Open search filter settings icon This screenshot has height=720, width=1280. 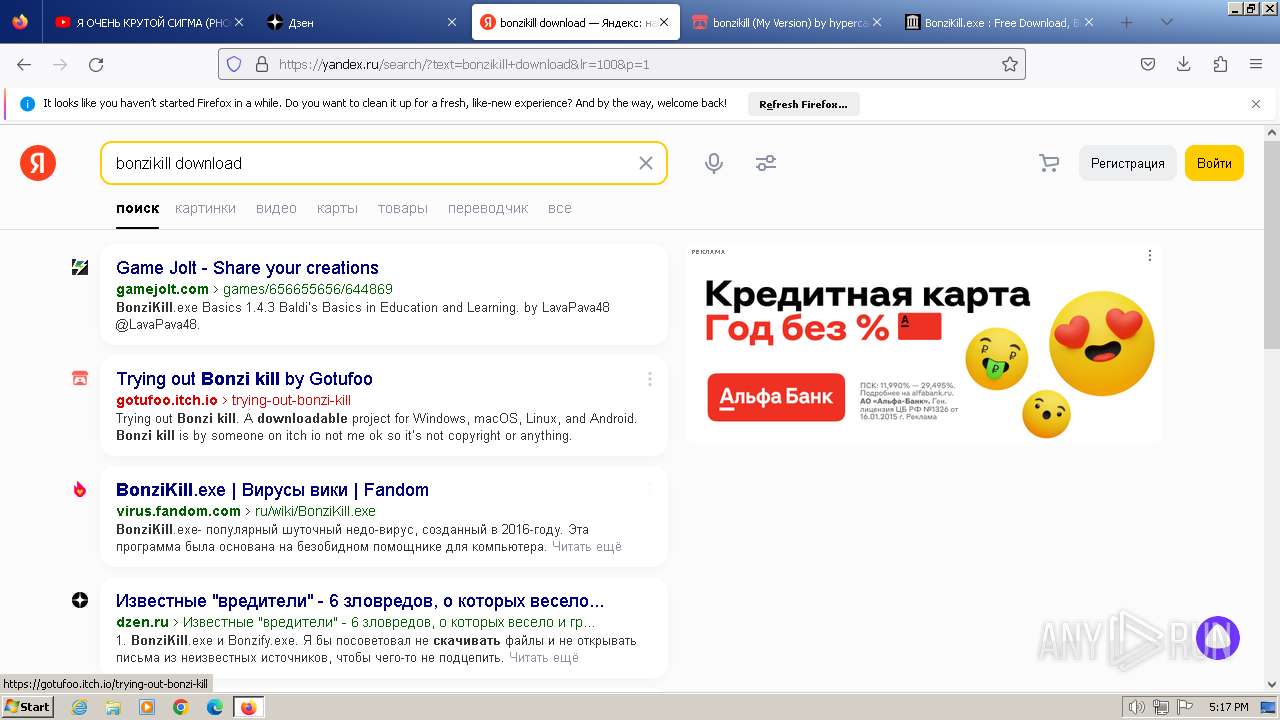766,163
